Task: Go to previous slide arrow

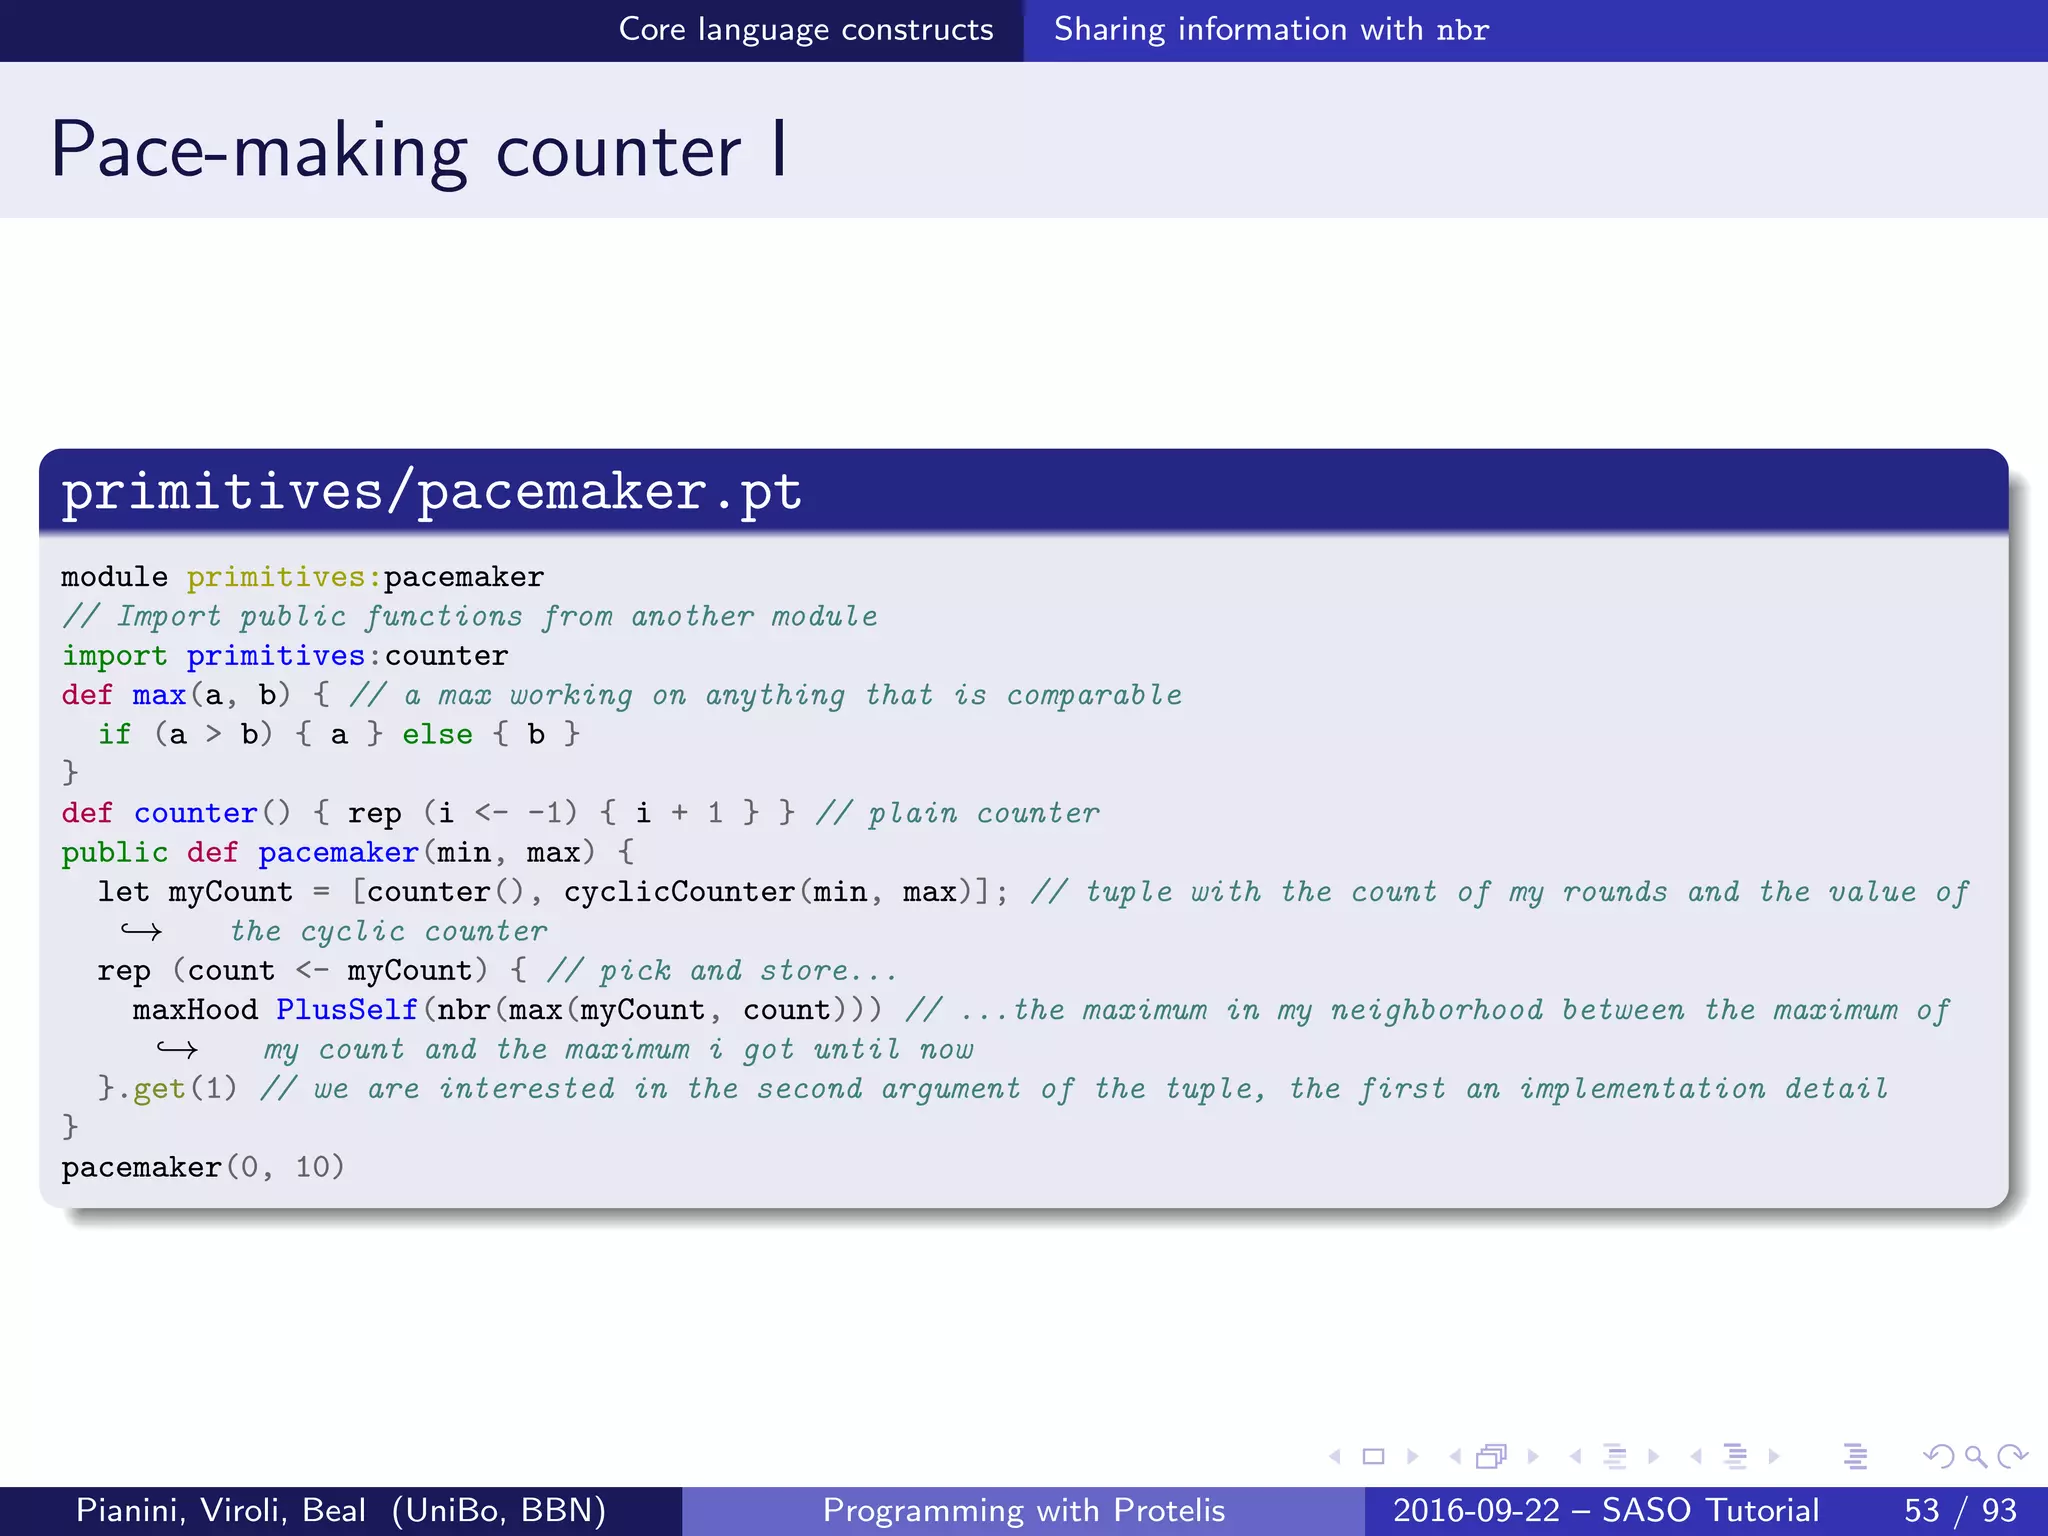Action: [1335, 1457]
